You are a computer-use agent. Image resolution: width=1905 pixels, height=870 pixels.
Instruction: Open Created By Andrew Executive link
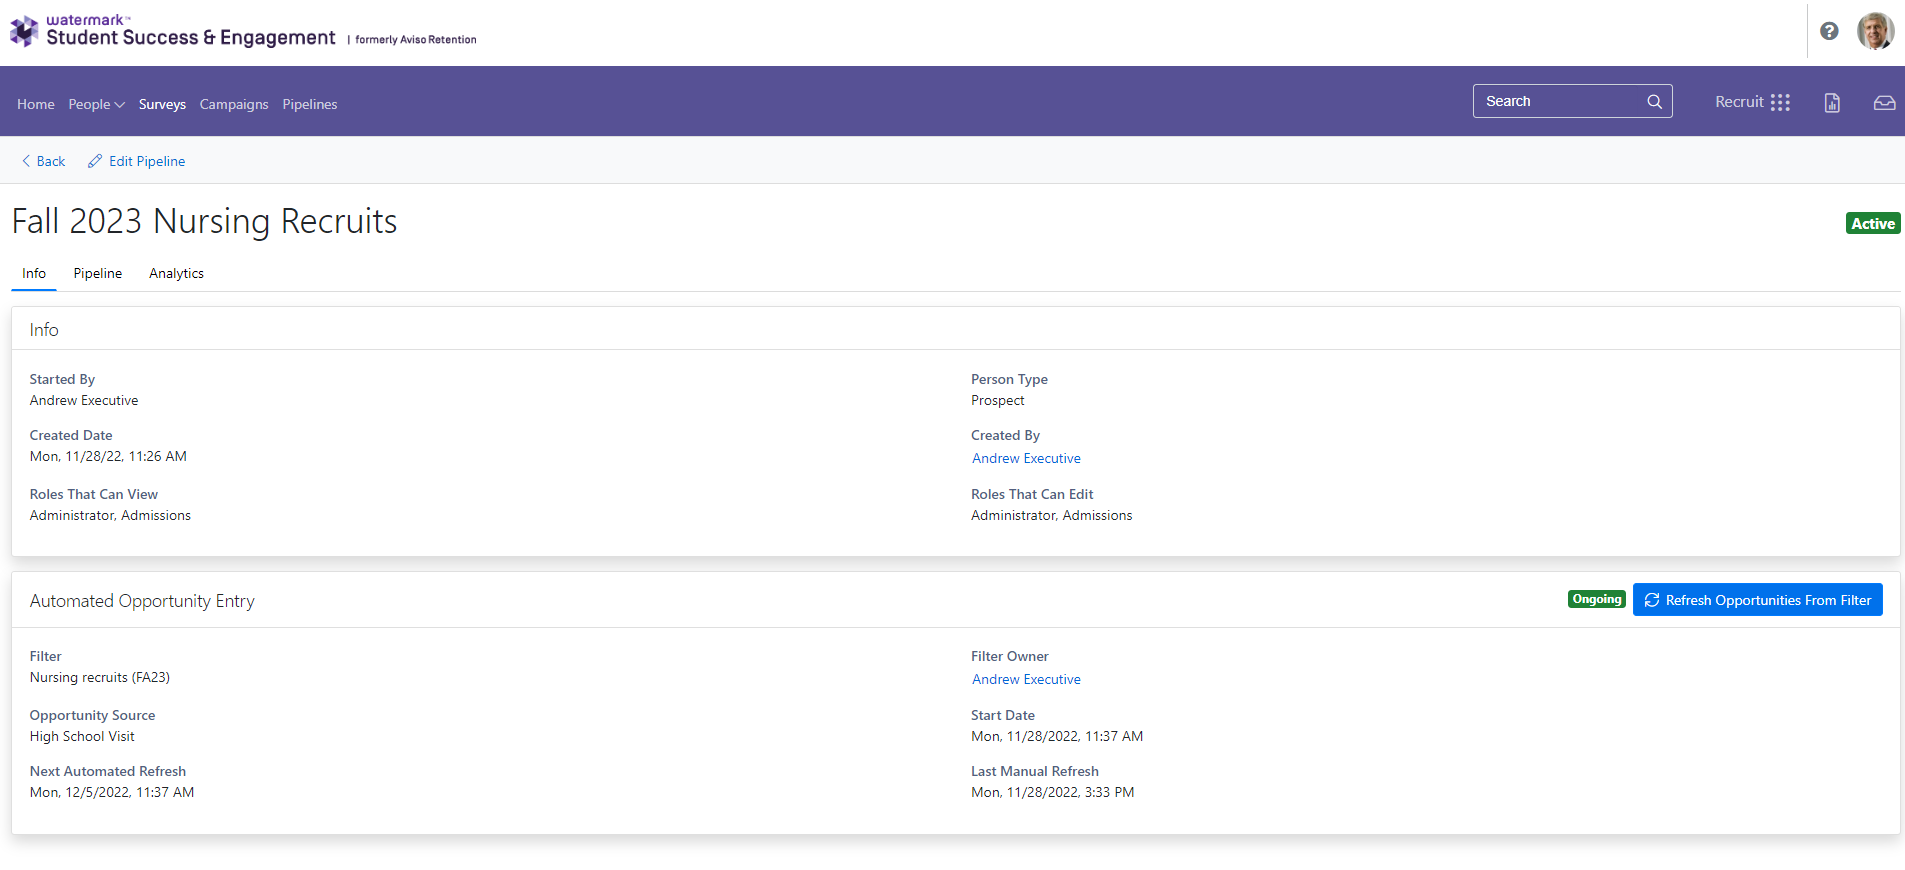click(1026, 458)
